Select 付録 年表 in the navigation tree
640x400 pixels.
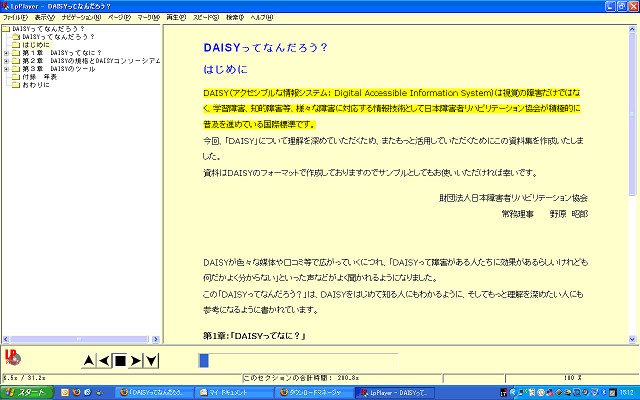point(39,76)
